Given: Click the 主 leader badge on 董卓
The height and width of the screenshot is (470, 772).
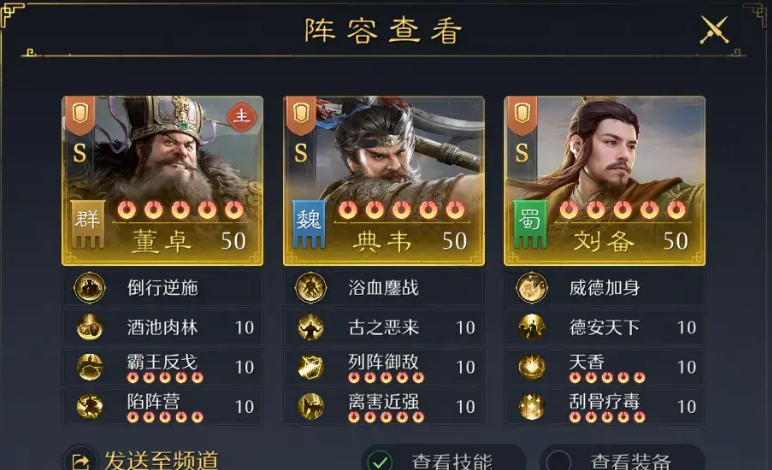Looking at the screenshot, I should coord(242,117).
